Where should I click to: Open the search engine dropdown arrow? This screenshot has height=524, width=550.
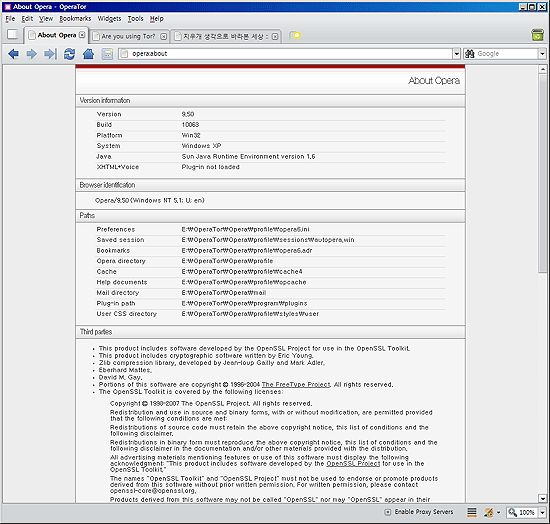point(542,54)
